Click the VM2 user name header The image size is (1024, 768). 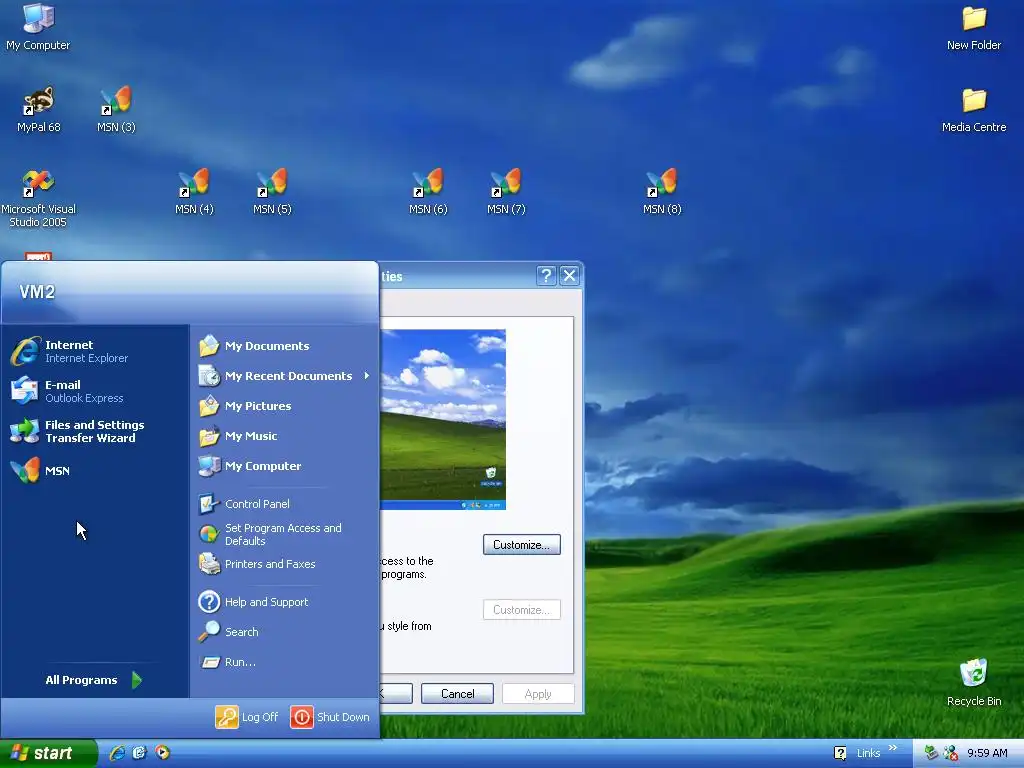(x=37, y=292)
